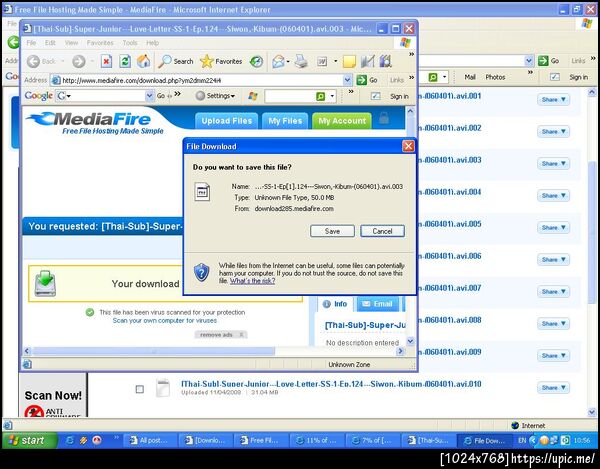Click Go button in background IE window
600x469 pixels.
pos(549,60)
